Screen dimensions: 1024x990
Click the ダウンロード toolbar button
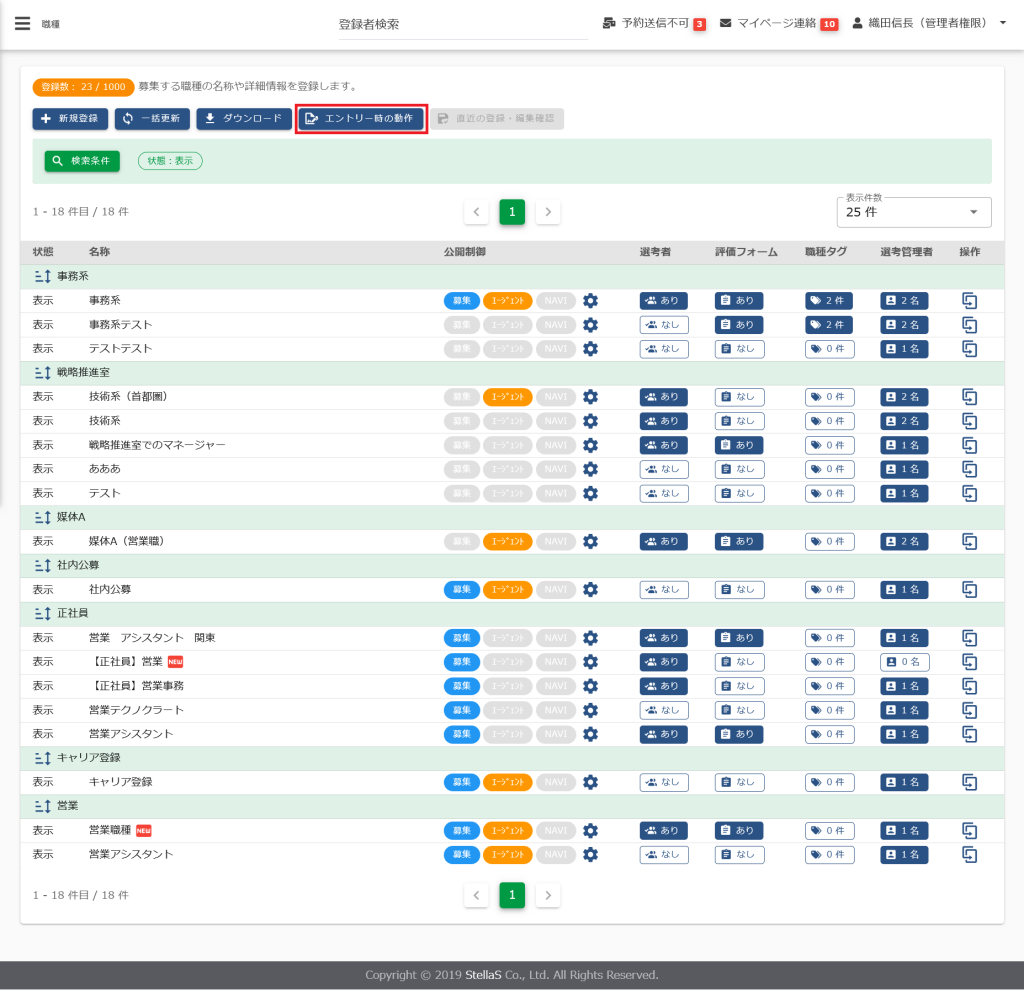[243, 119]
